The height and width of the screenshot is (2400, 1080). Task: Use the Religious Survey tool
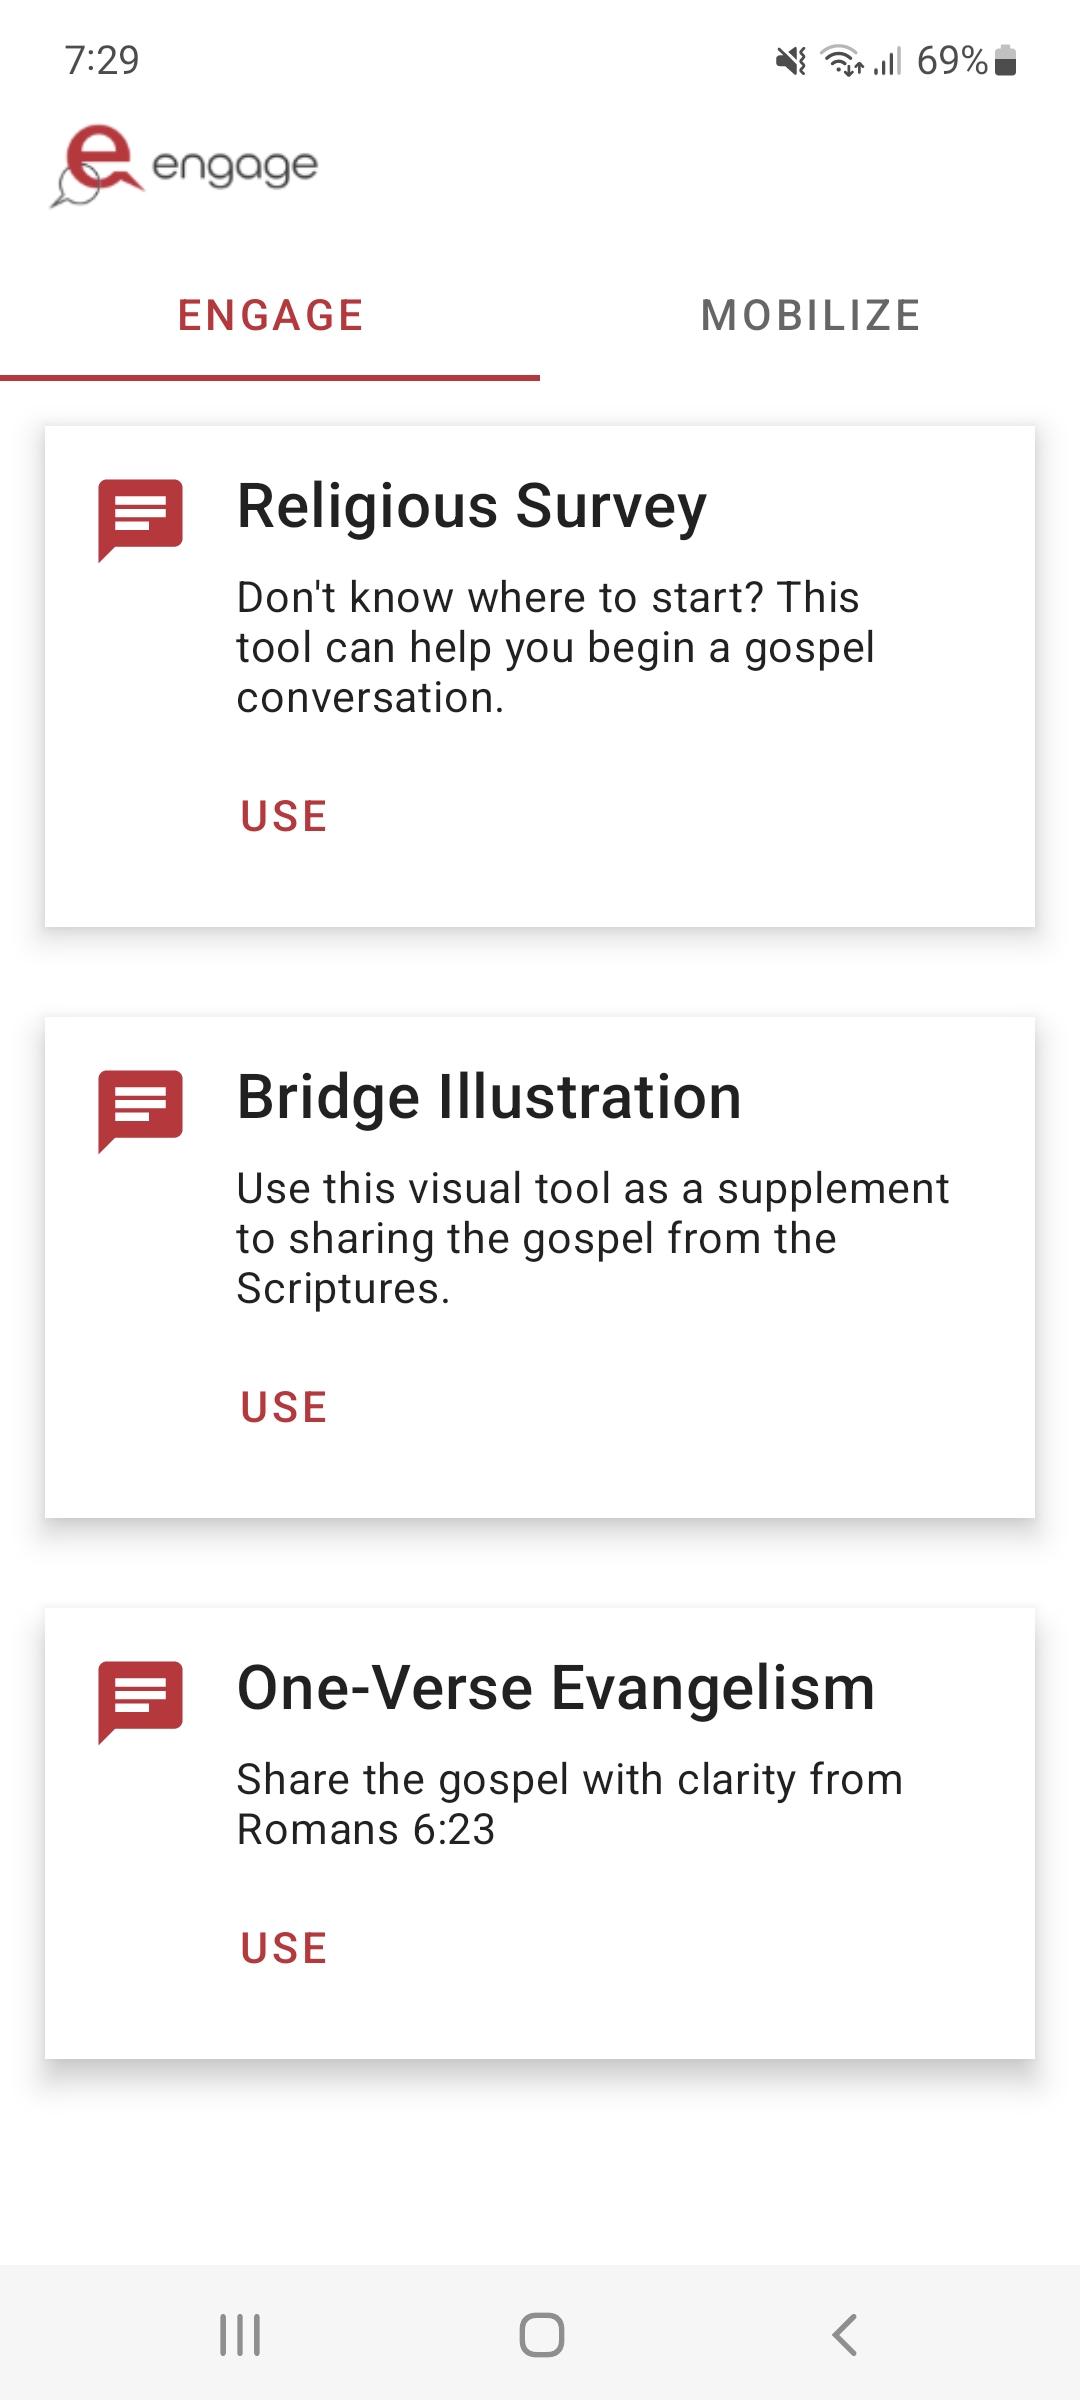[284, 816]
